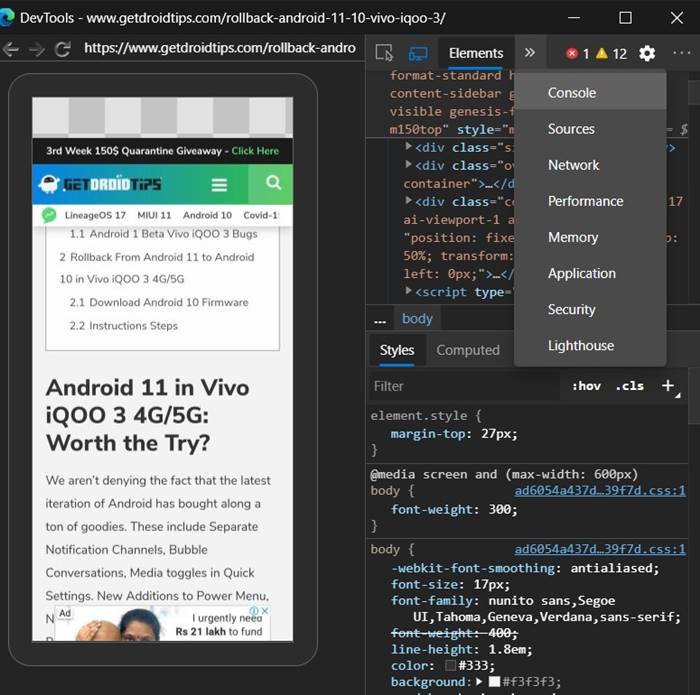Choose Security from the dropdown menu
Viewport: 700px width, 695px height.
(x=590, y=309)
